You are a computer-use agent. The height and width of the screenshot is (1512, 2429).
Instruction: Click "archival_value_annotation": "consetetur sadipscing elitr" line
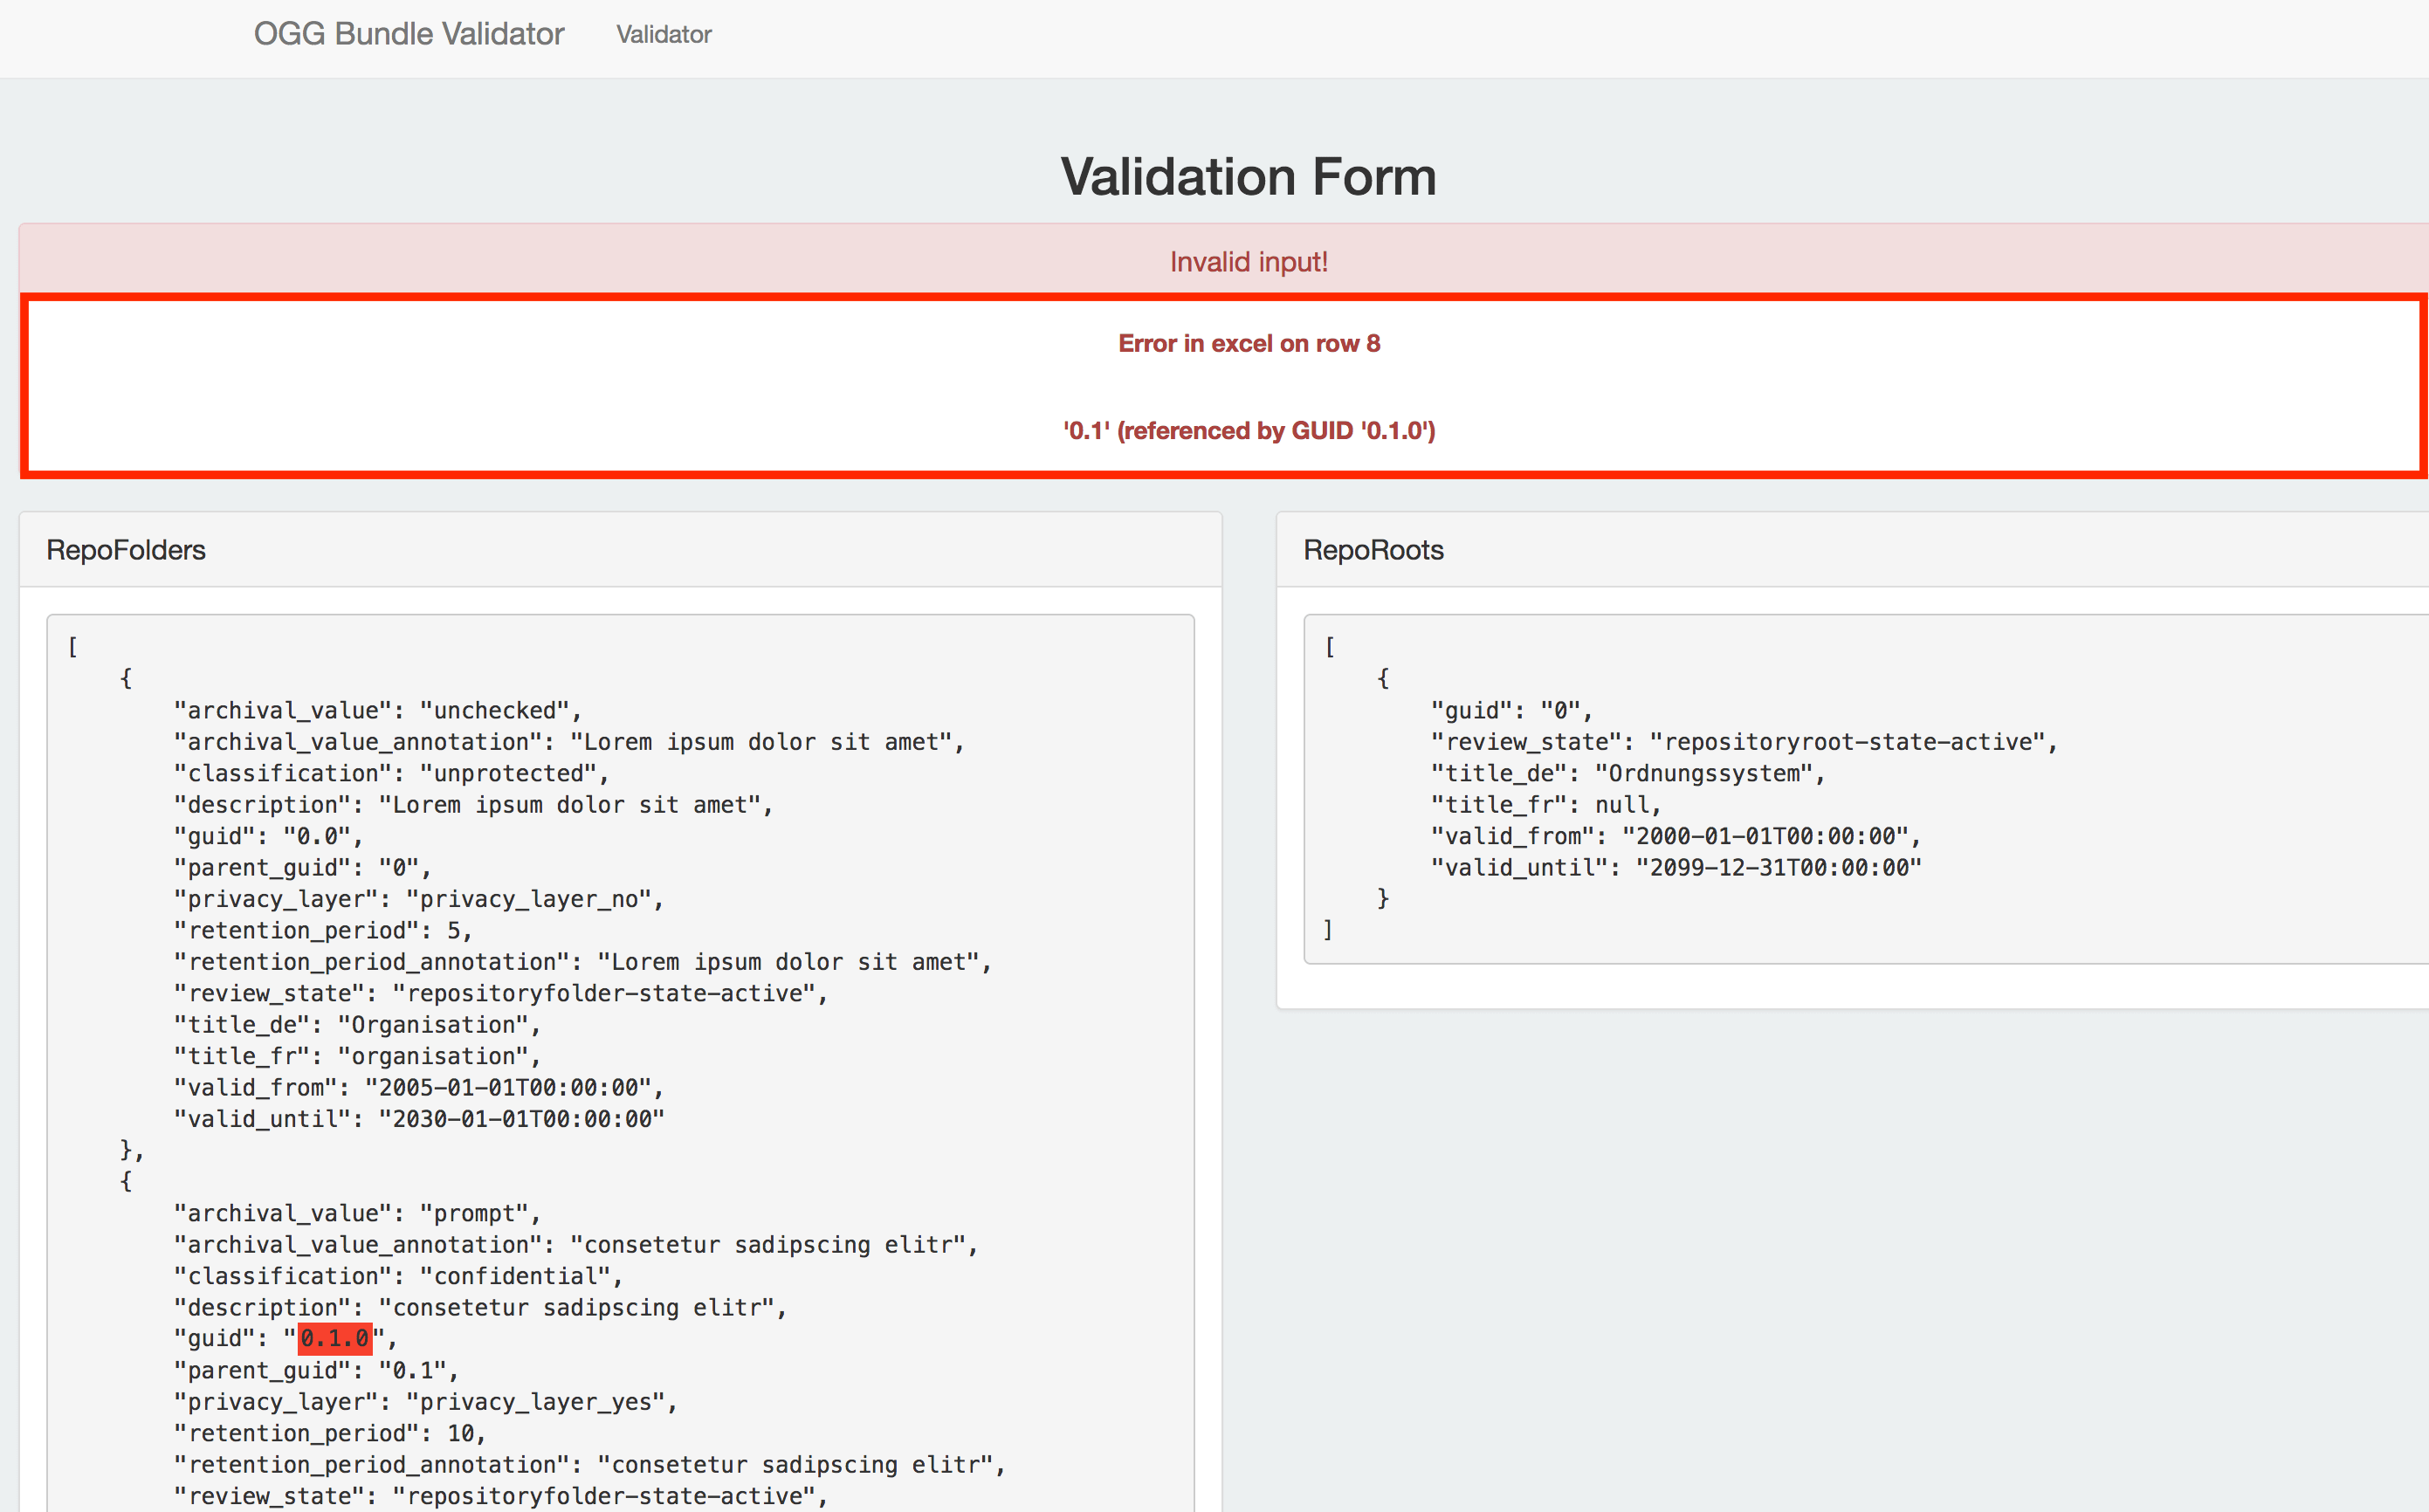click(x=575, y=1245)
